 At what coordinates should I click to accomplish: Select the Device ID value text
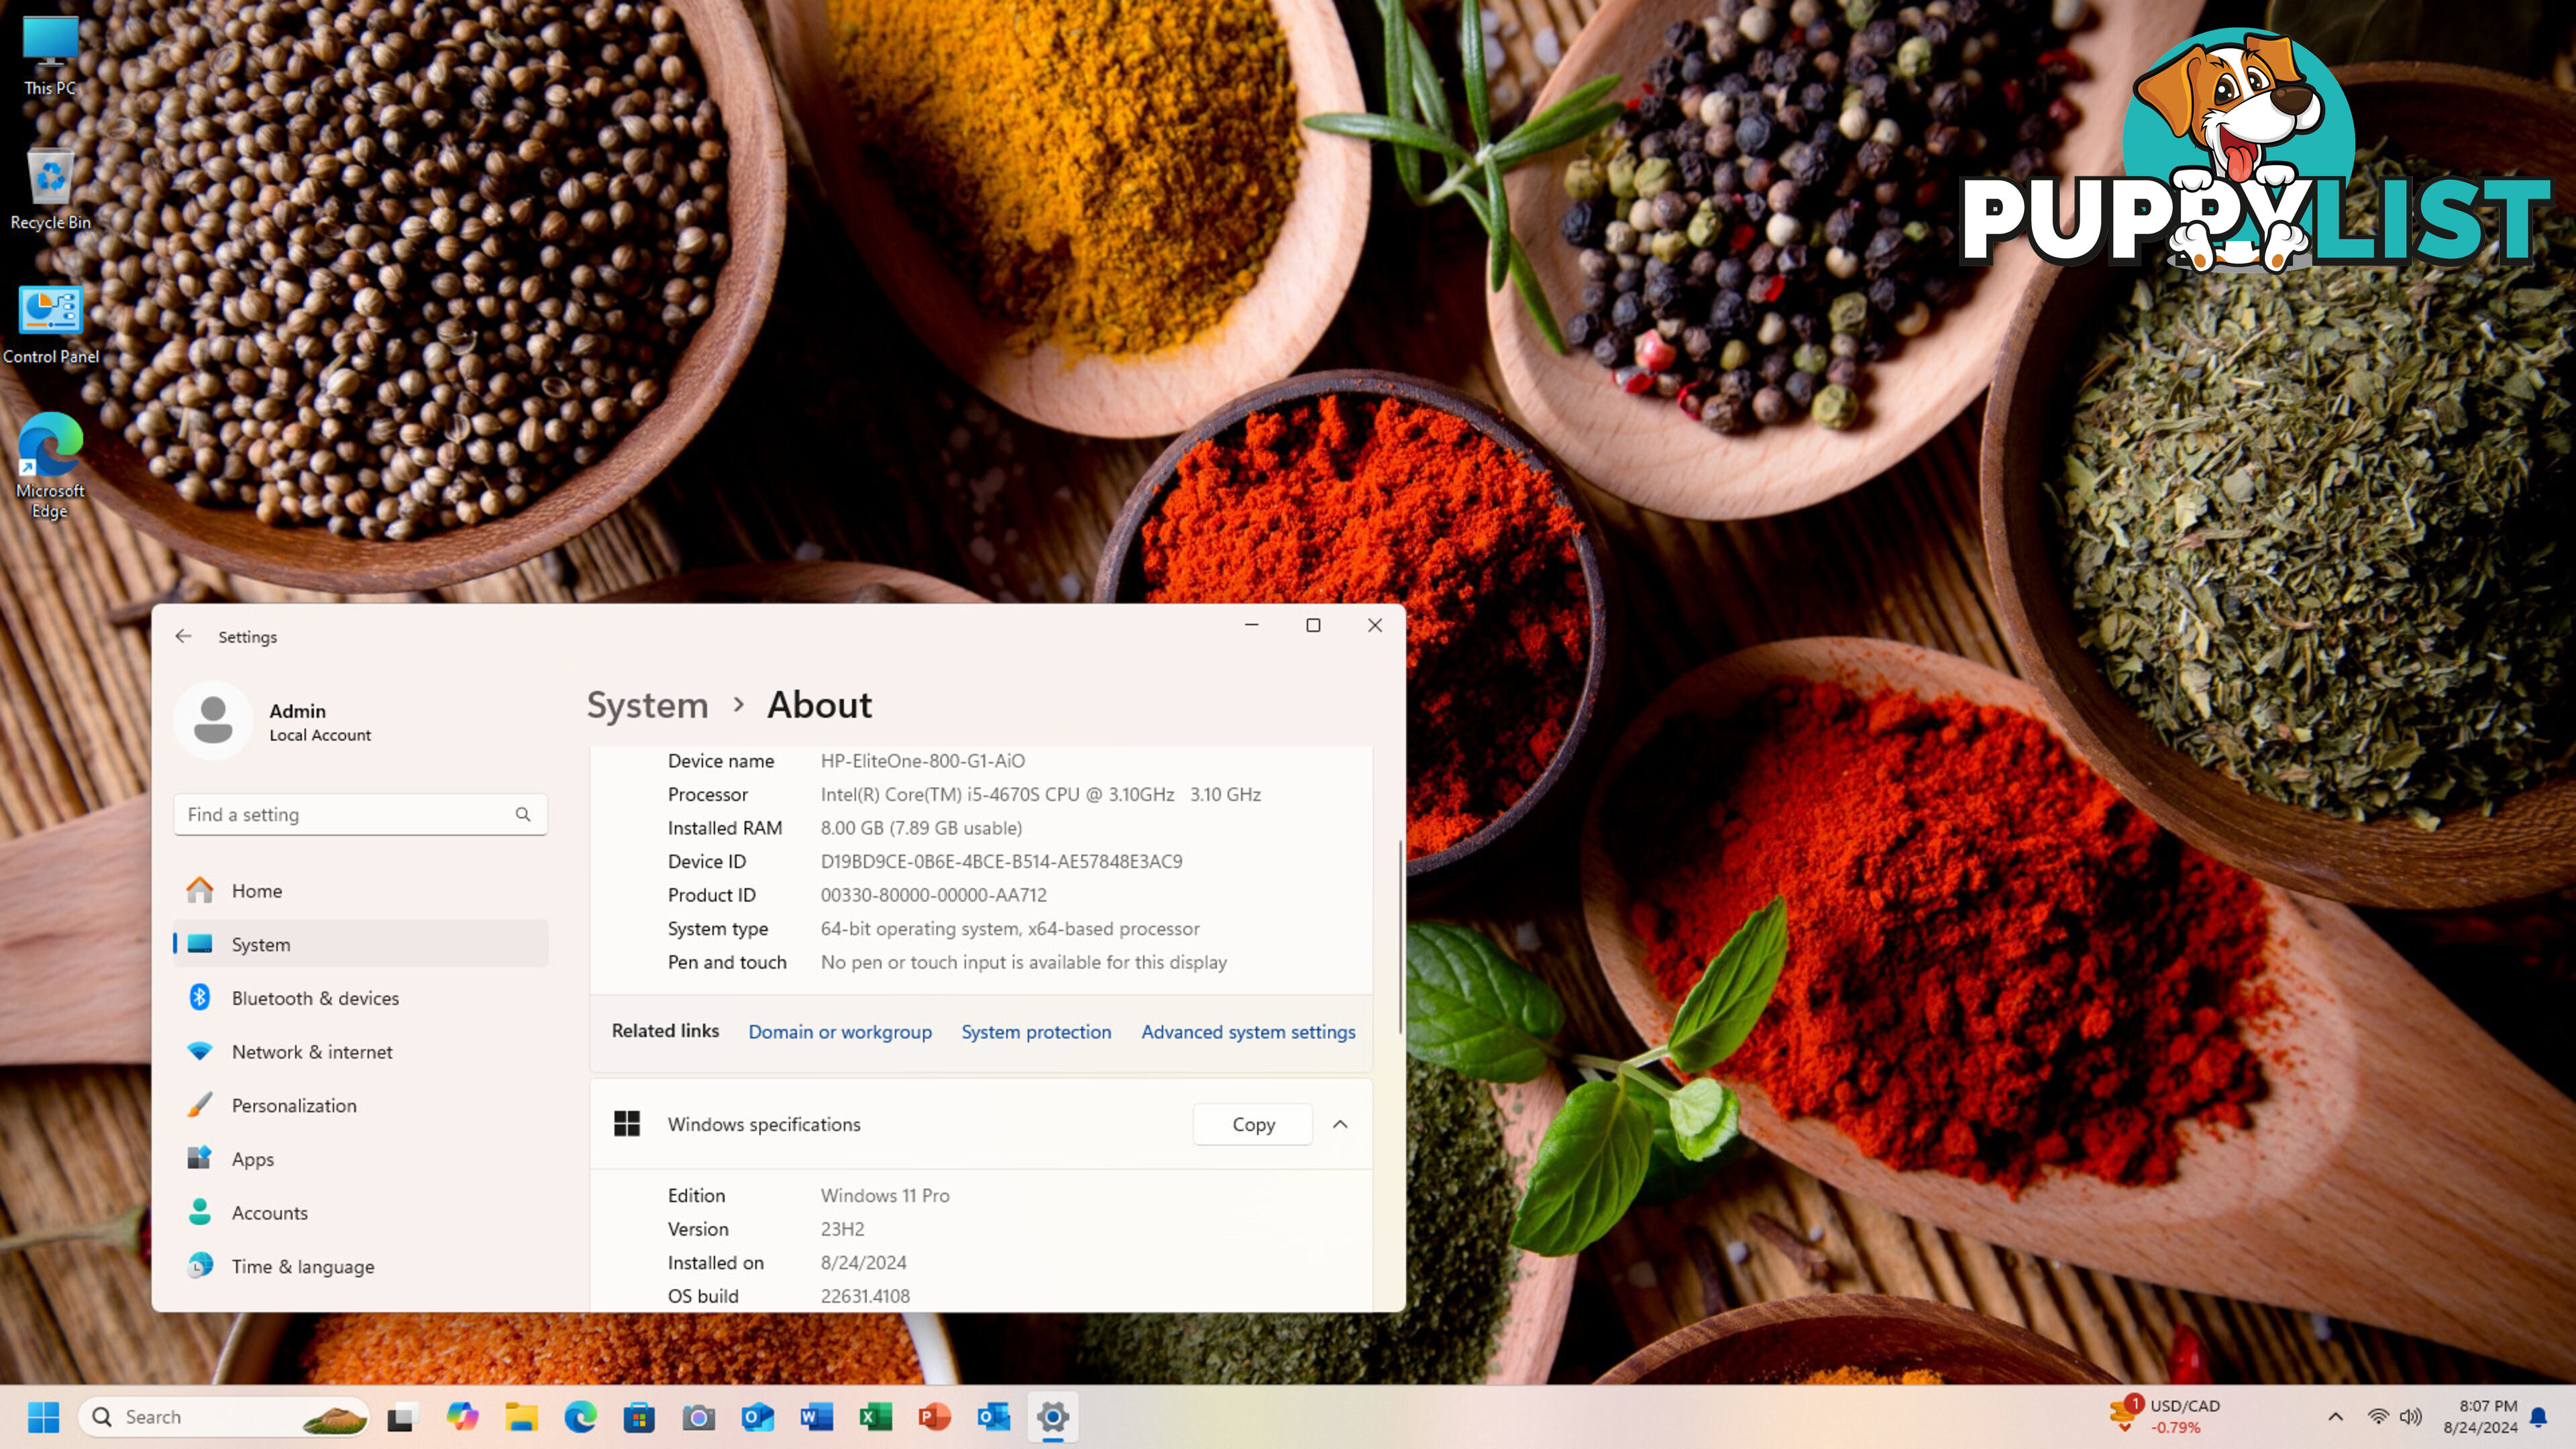coord(1001,861)
